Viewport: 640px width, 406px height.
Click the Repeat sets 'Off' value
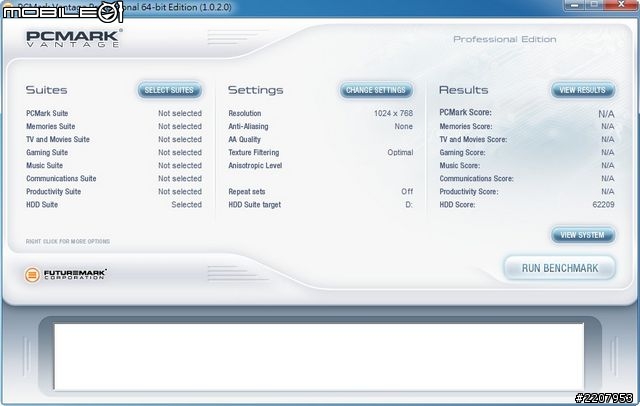[x=407, y=192]
